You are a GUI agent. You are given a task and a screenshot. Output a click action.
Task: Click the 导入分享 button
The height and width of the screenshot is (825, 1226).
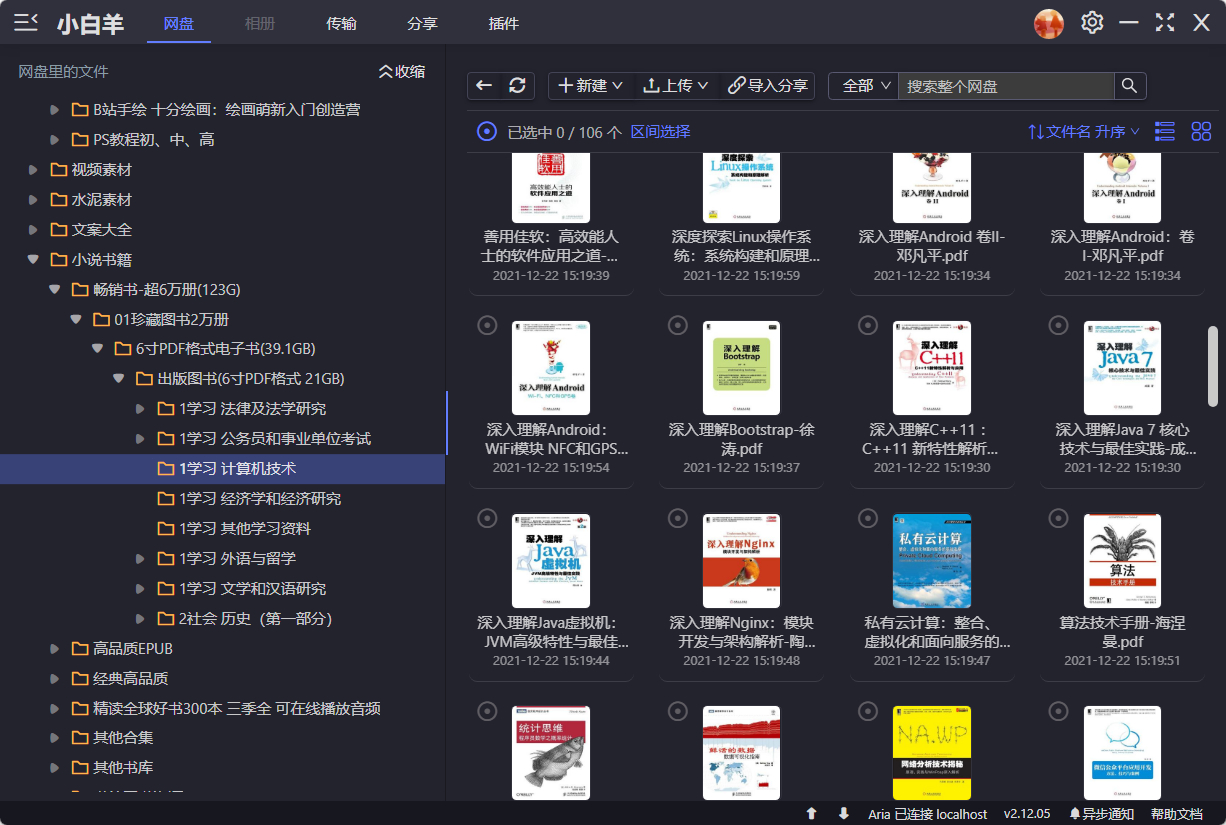click(768, 86)
